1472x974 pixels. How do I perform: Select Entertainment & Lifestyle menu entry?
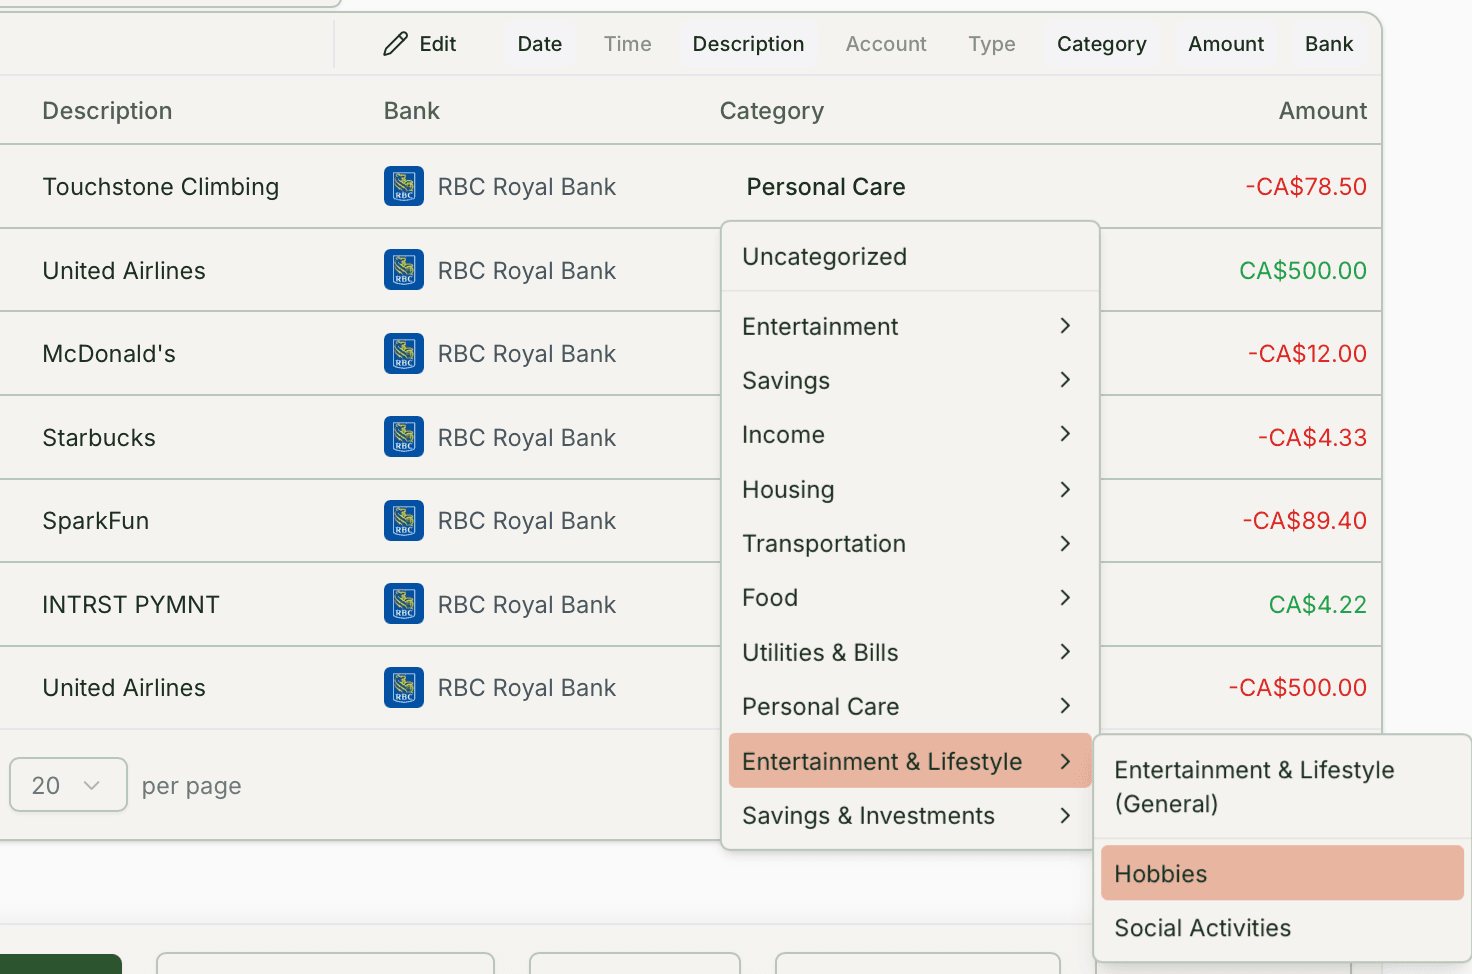[x=910, y=761]
